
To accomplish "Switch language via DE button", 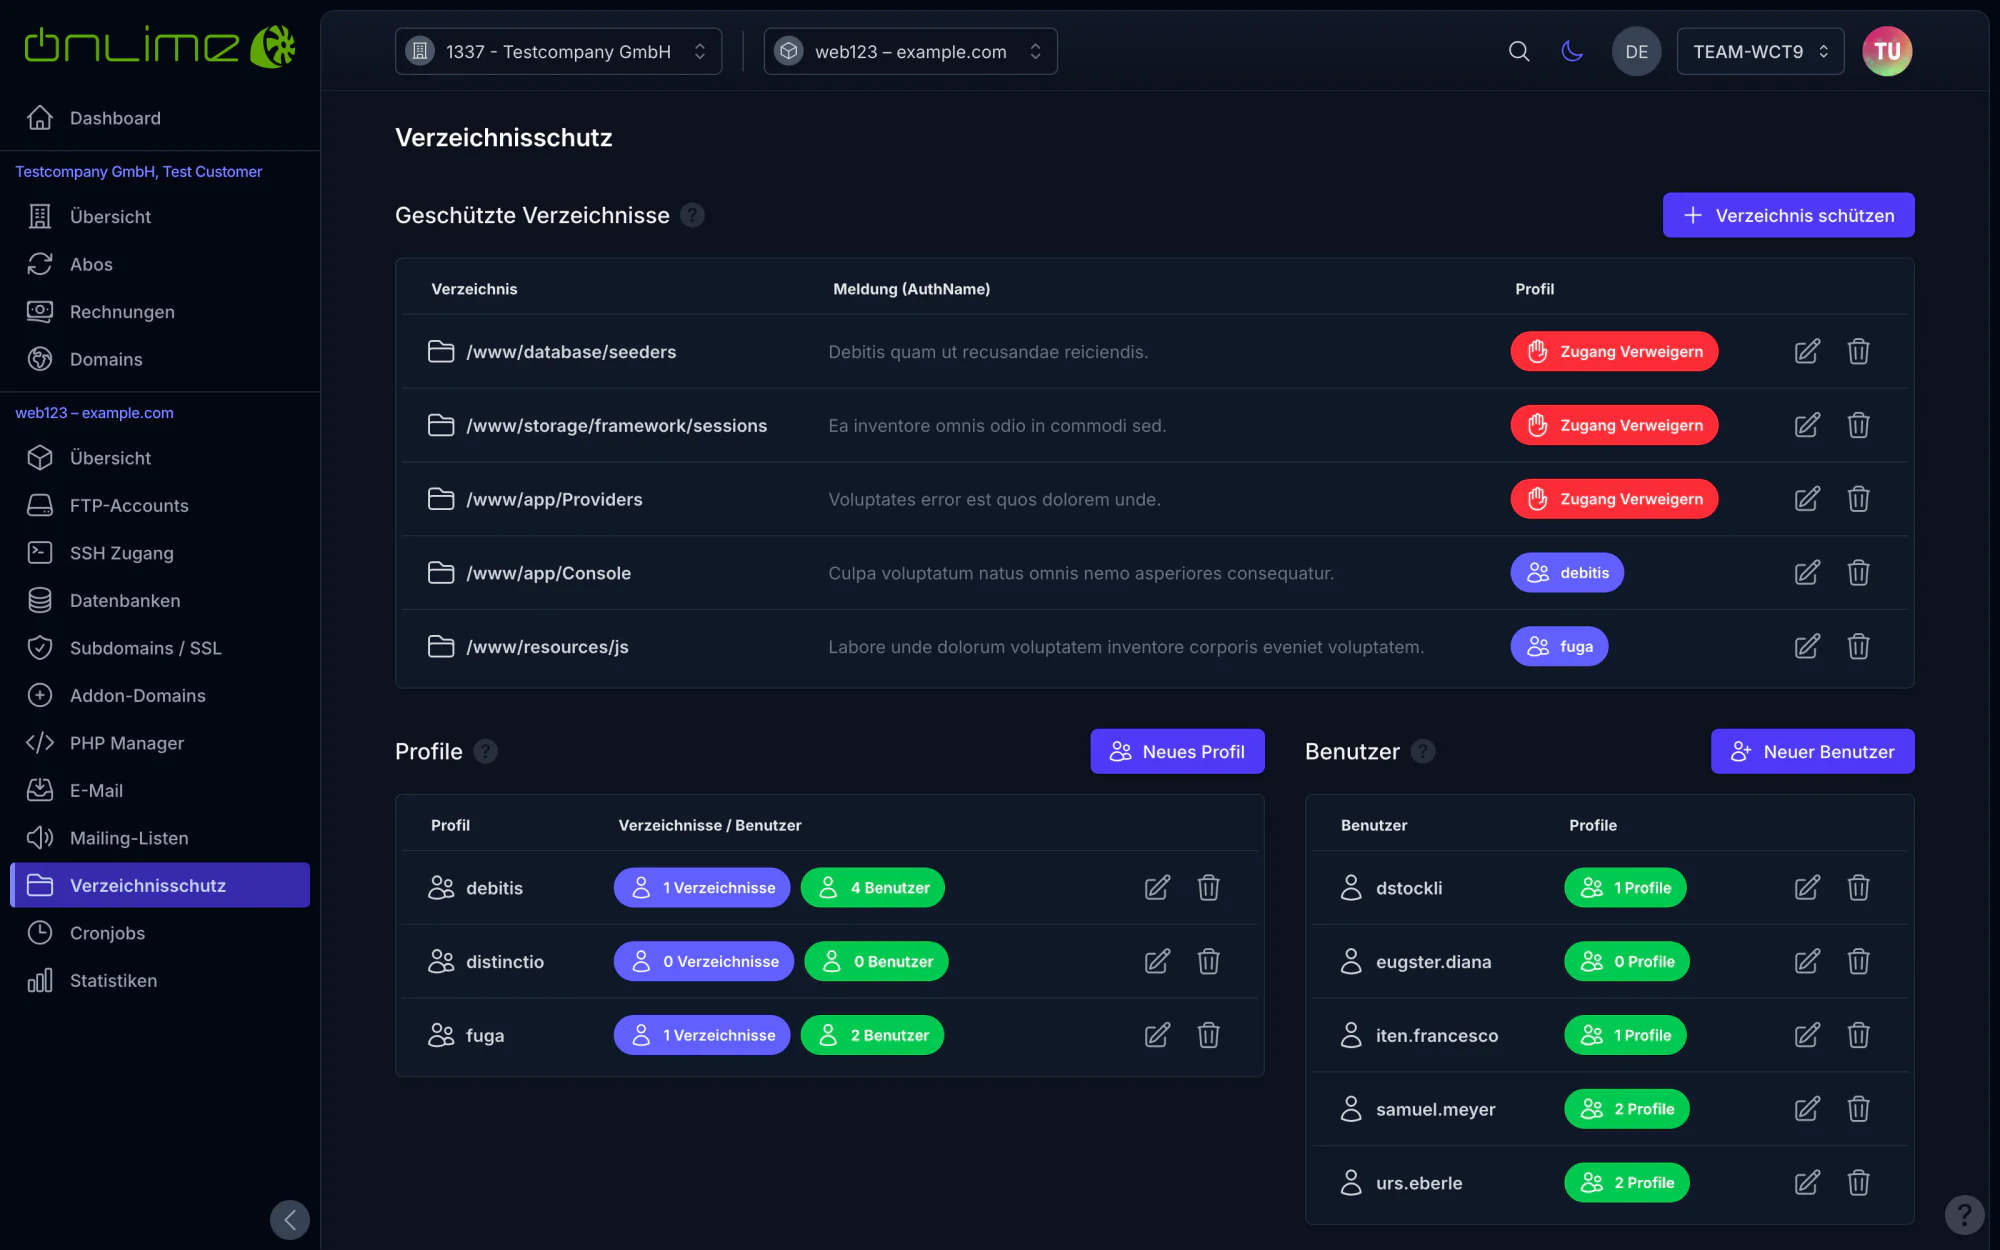I will [1636, 51].
